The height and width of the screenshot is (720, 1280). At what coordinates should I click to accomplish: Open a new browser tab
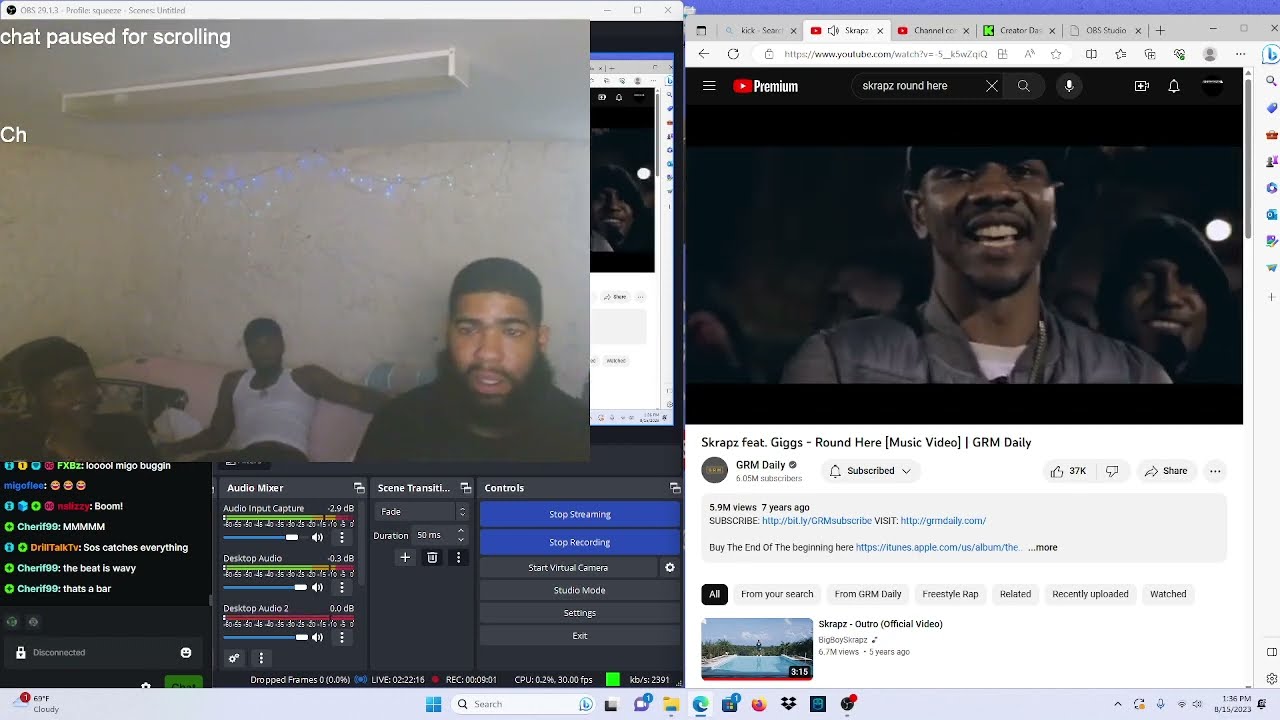(x=1160, y=31)
